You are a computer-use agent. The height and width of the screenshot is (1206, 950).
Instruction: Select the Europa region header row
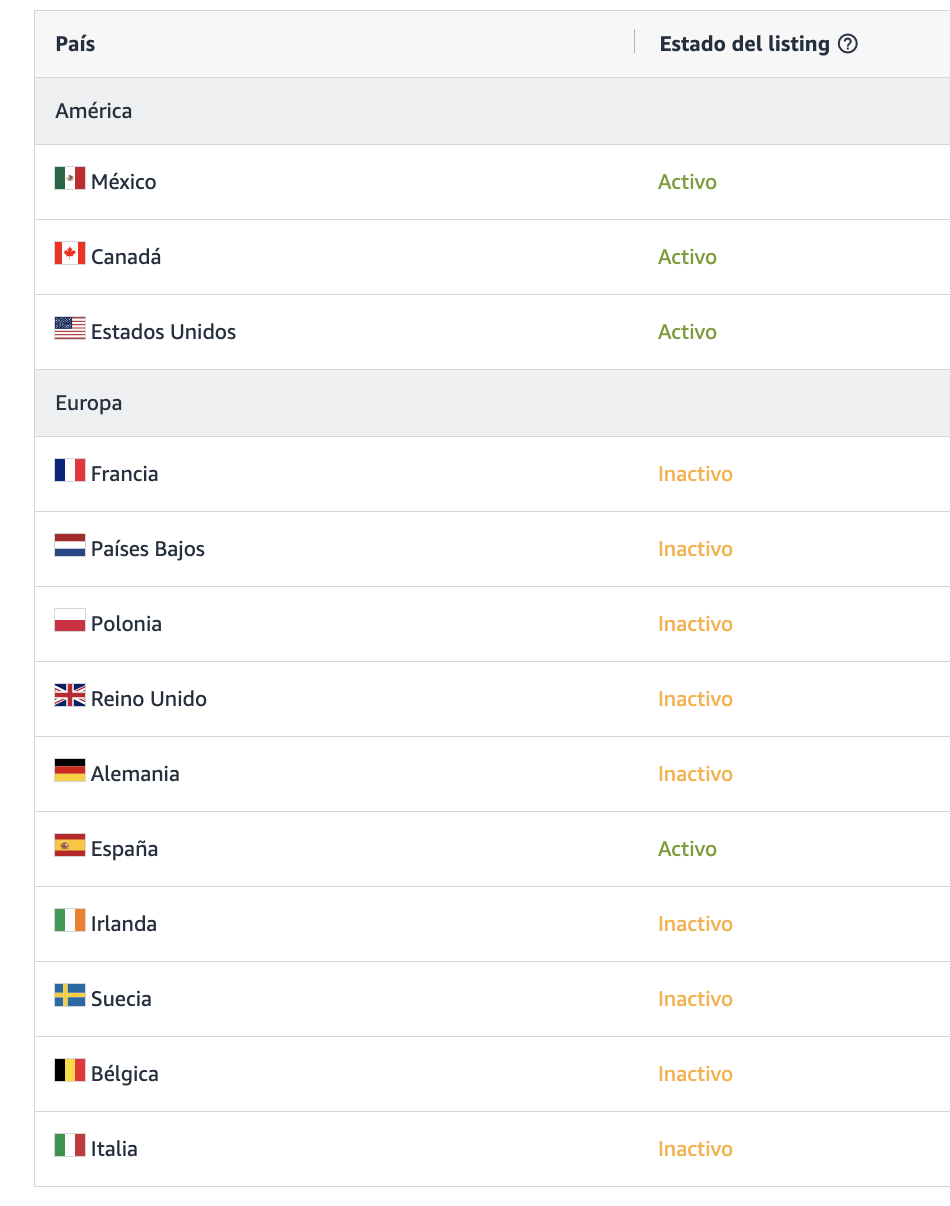pyautogui.click(x=492, y=403)
